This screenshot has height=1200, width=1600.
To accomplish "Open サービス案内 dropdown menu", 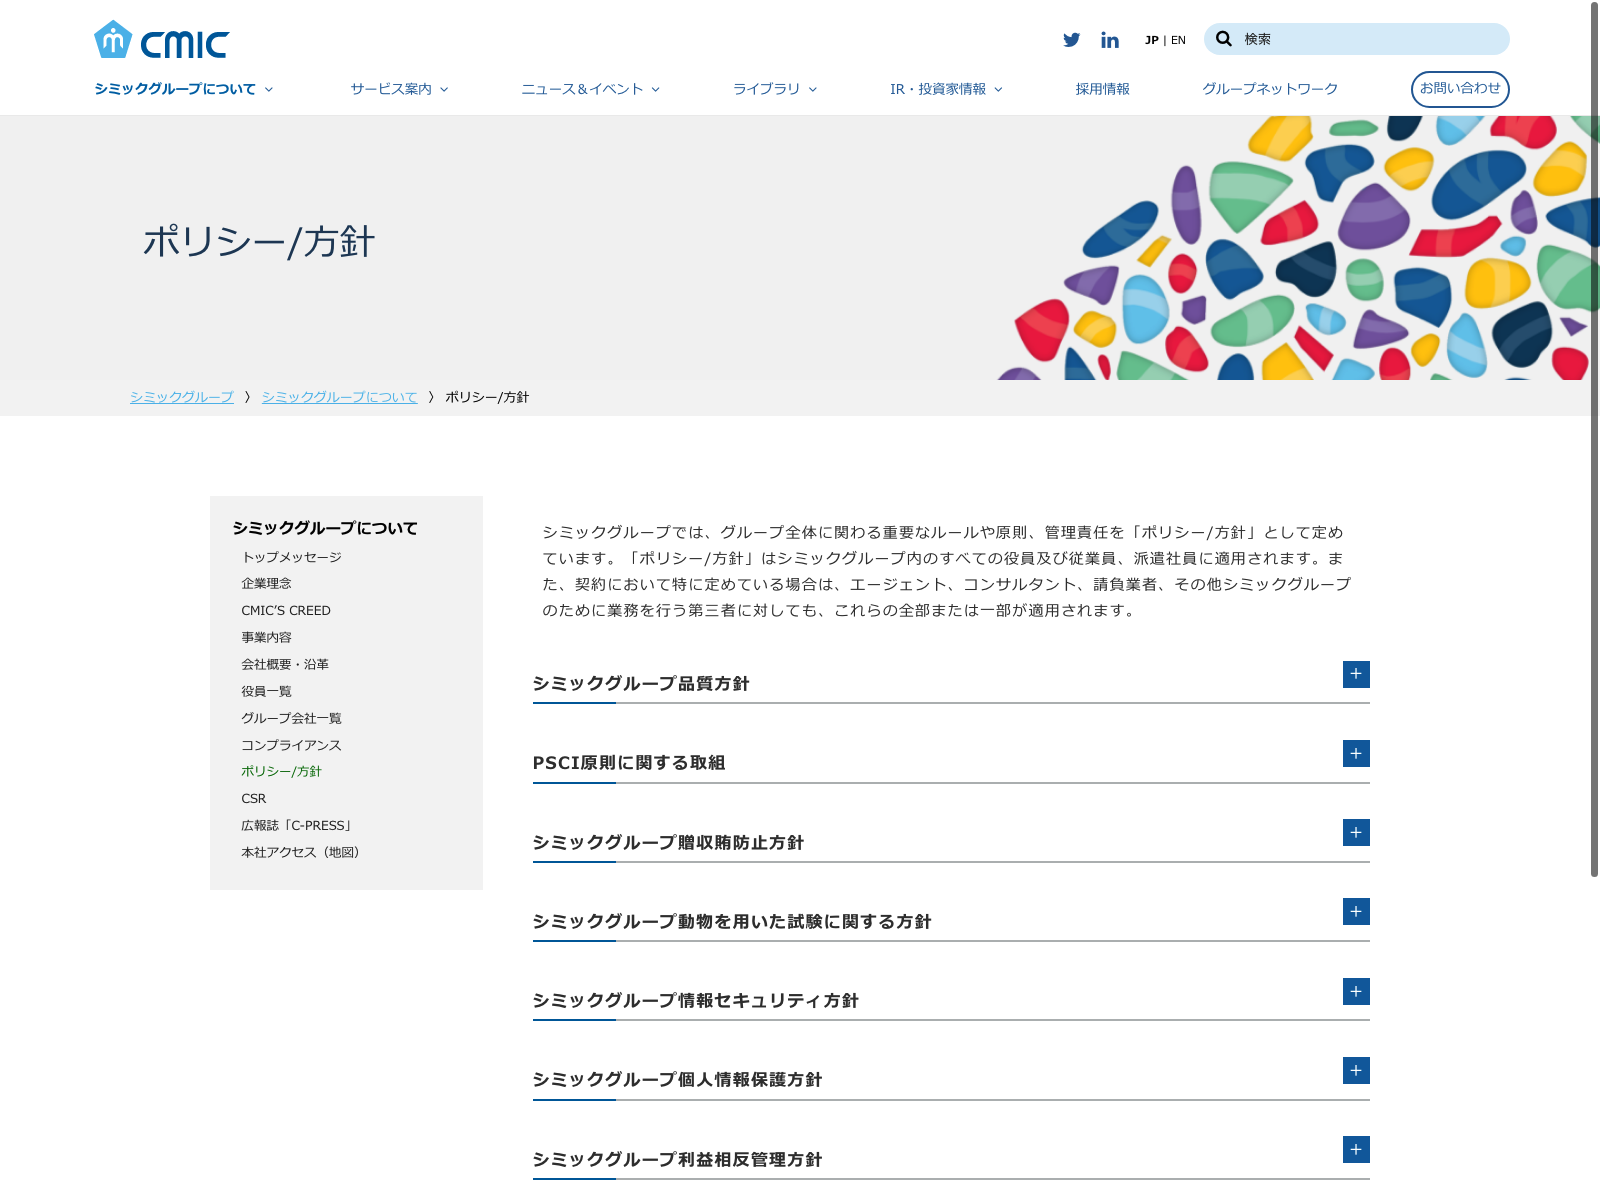I will coord(399,89).
